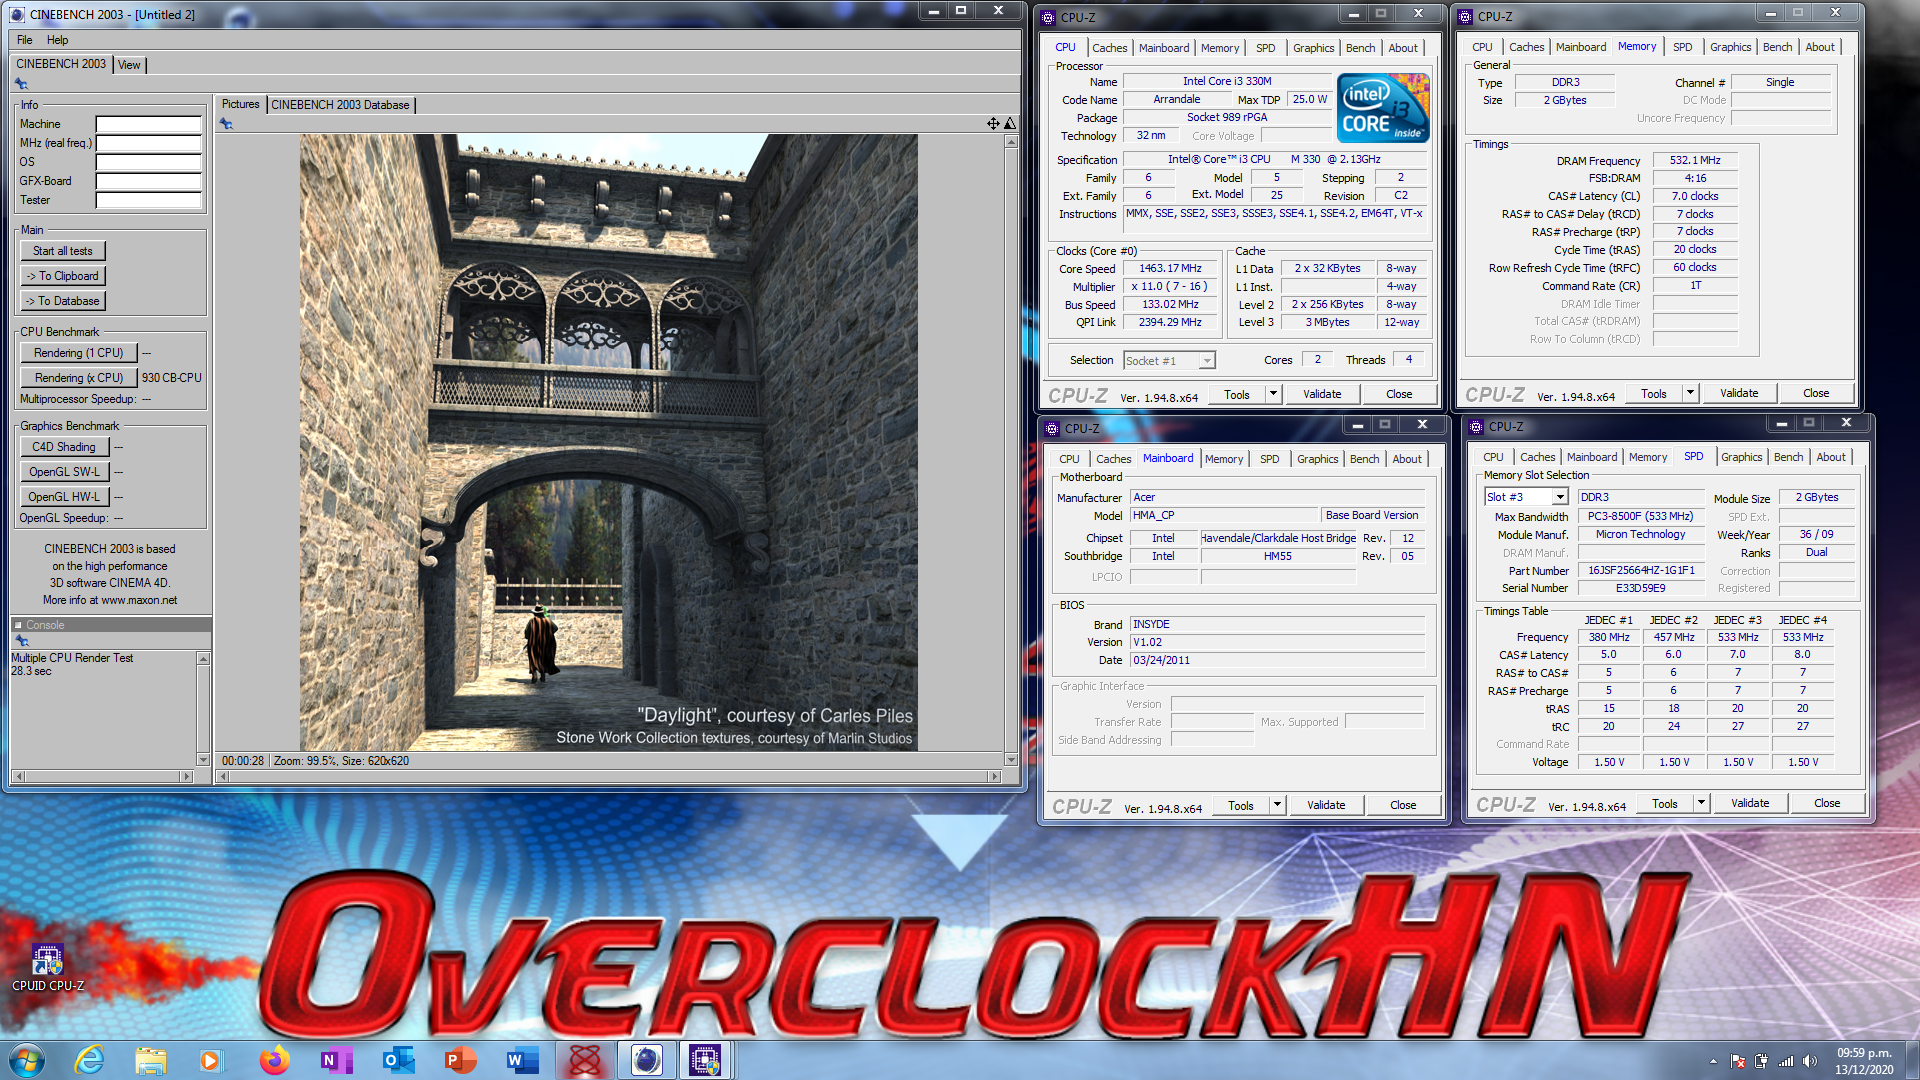Click the triangle zoom icon above the render
Screen dimensions: 1920x1080
1010,124
